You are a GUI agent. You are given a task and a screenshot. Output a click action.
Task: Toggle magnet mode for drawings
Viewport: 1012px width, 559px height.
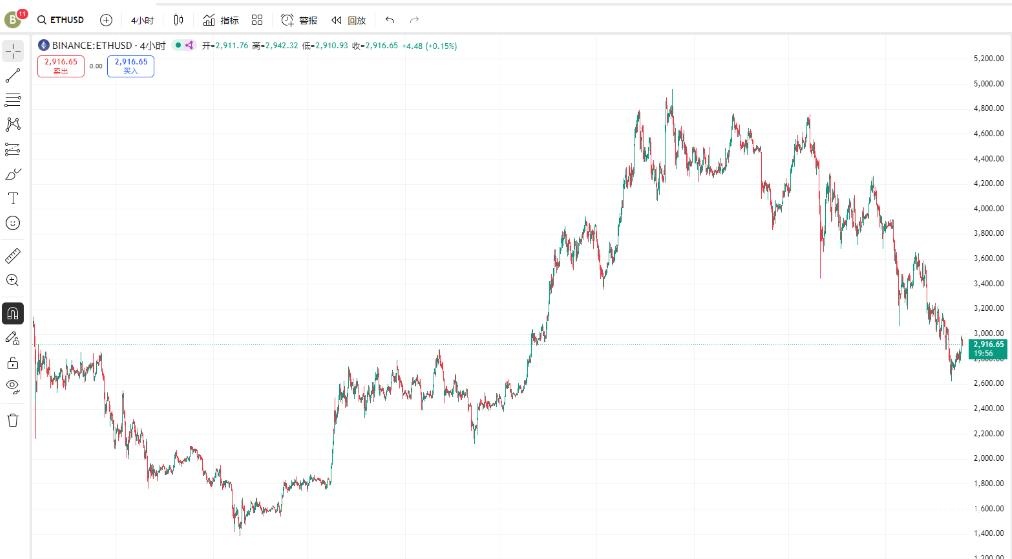pyautogui.click(x=13, y=313)
